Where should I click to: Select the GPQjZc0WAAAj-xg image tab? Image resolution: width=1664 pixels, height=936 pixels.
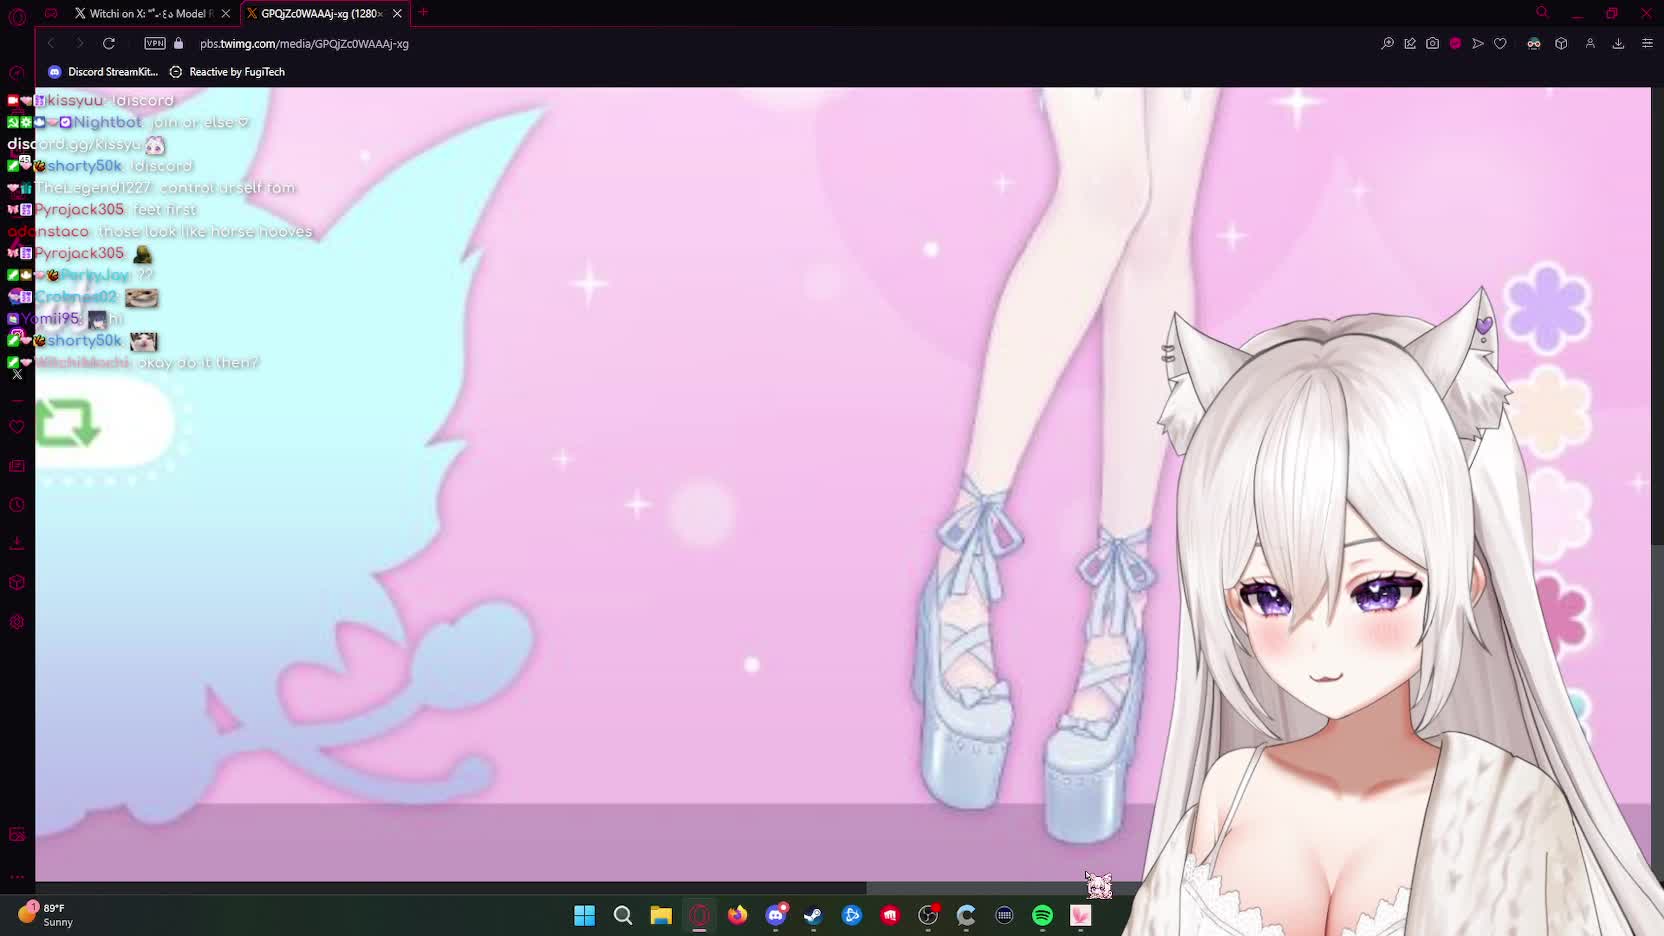316,13
